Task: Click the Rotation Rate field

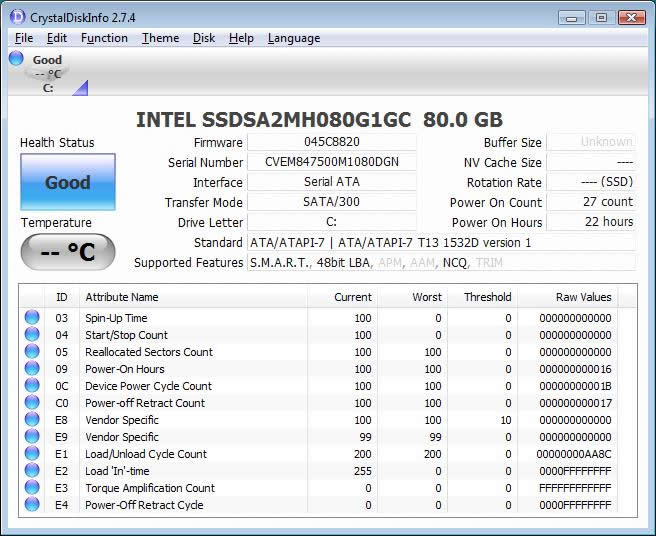Action: pyautogui.click(x=592, y=182)
